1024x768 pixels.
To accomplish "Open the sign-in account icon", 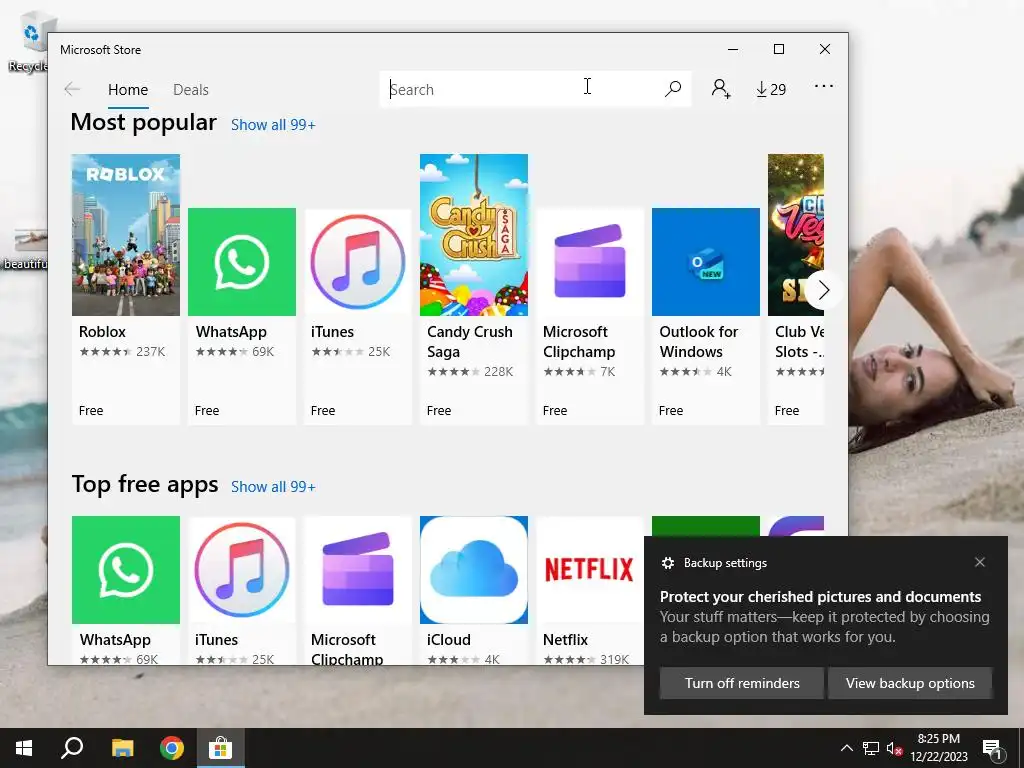I will (720, 89).
